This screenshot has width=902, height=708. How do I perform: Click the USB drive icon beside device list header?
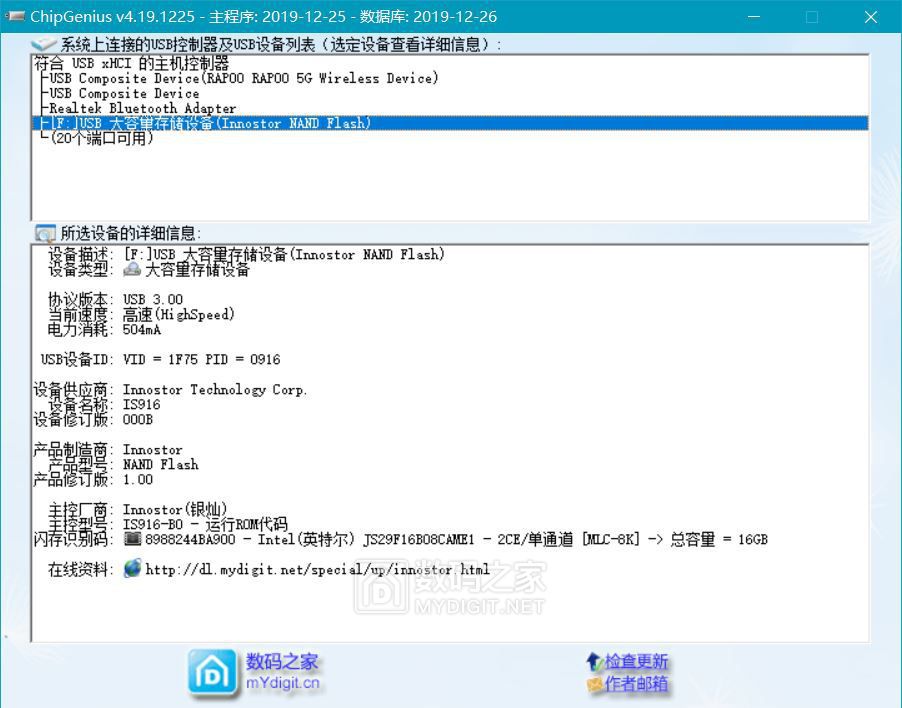[x=44, y=44]
